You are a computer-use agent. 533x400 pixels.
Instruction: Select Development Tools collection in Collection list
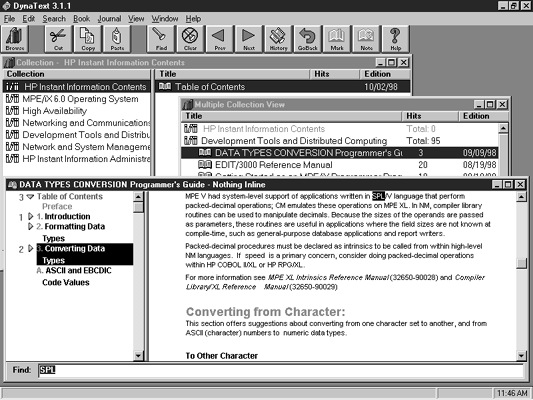76,135
